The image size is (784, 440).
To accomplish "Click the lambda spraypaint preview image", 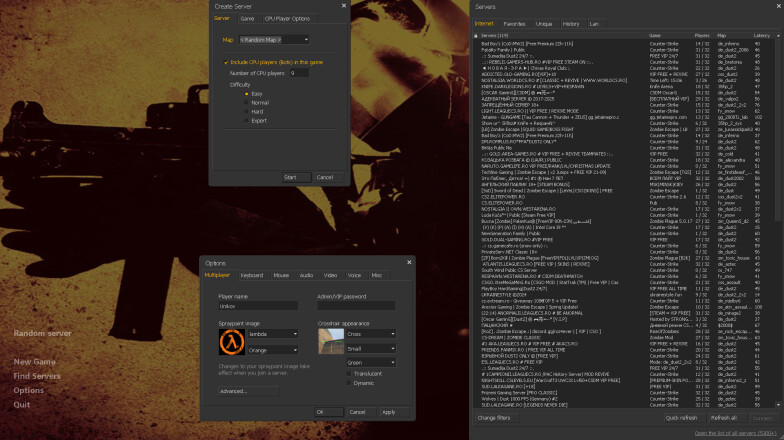I will click(232, 342).
